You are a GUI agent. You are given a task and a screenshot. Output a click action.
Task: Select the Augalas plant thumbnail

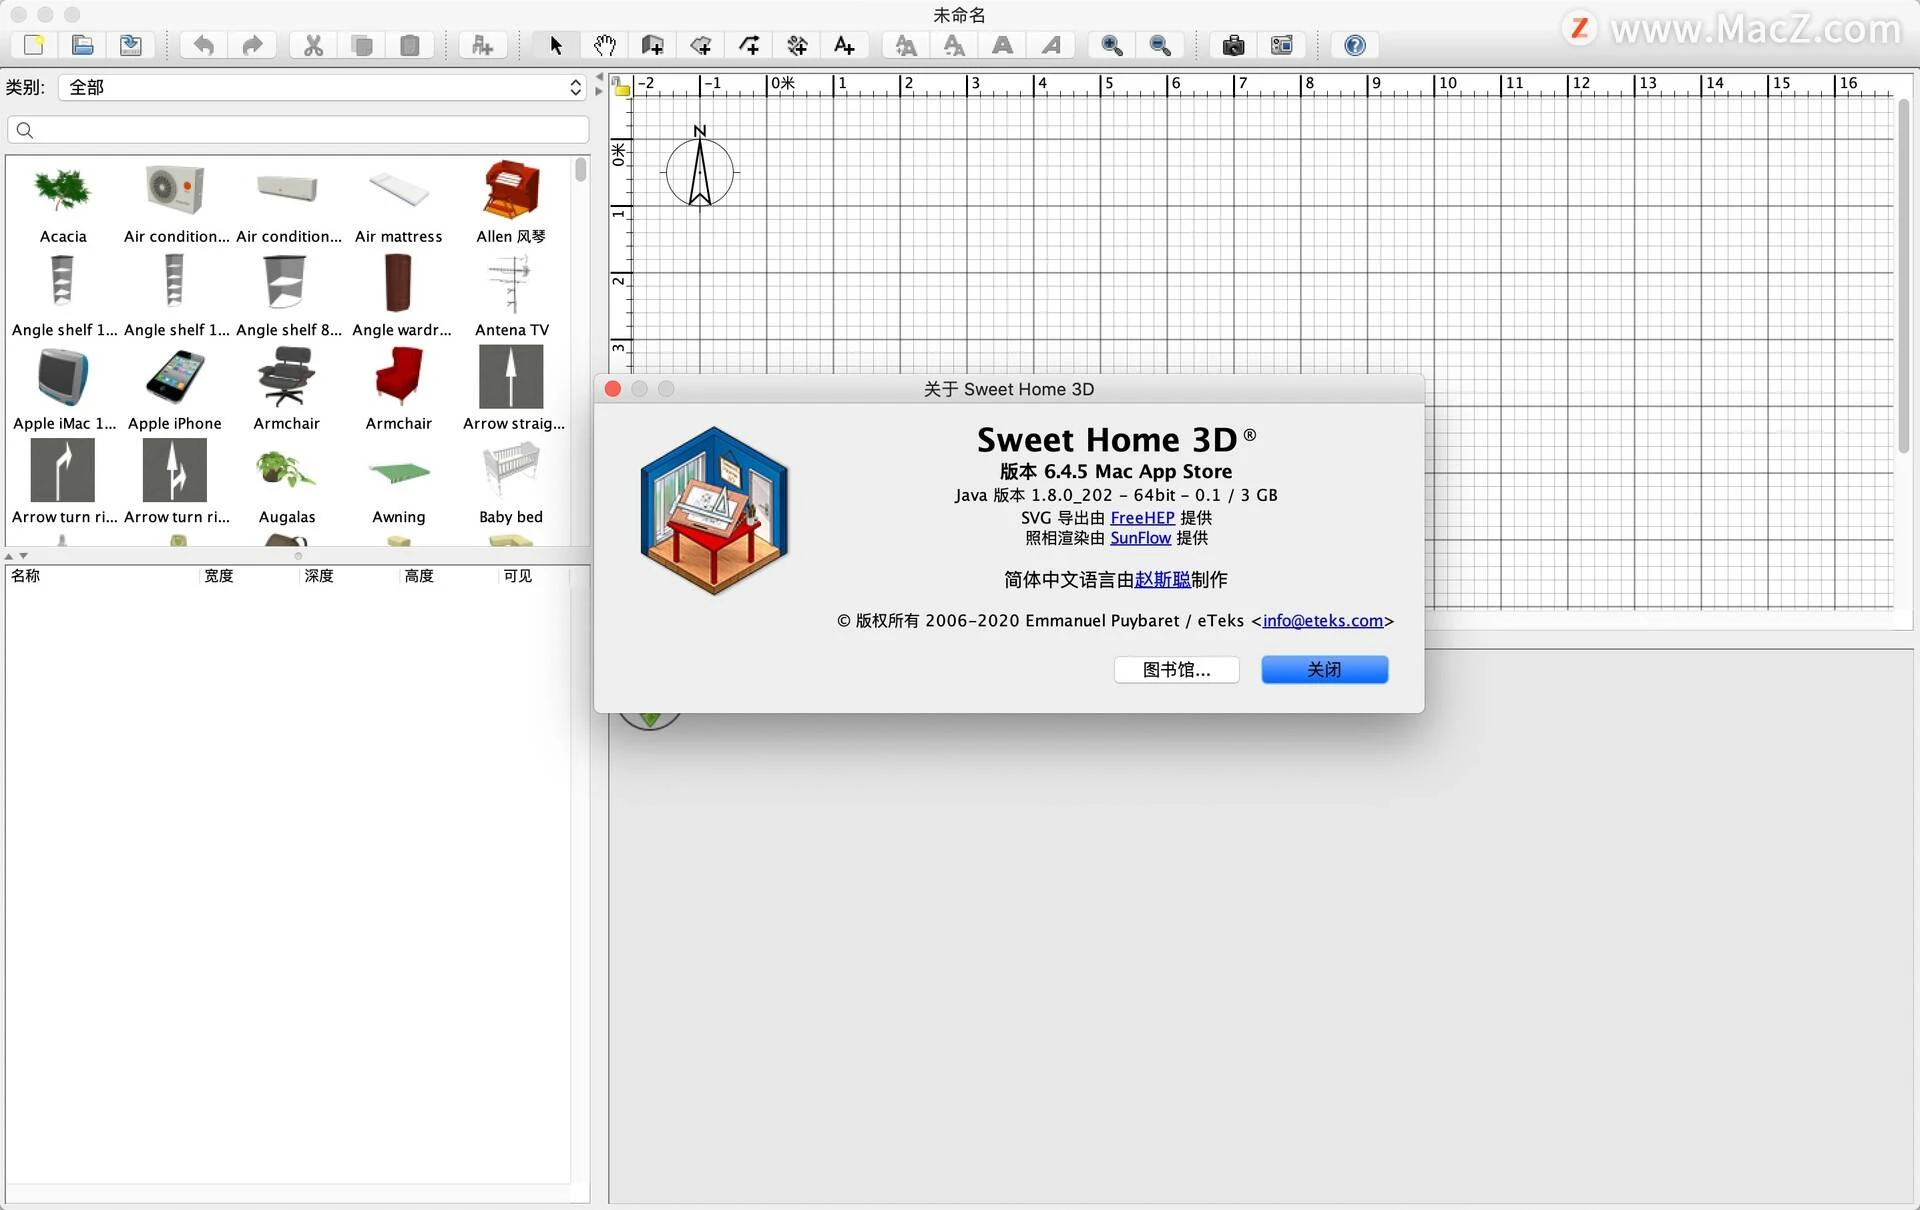pyautogui.click(x=287, y=470)
